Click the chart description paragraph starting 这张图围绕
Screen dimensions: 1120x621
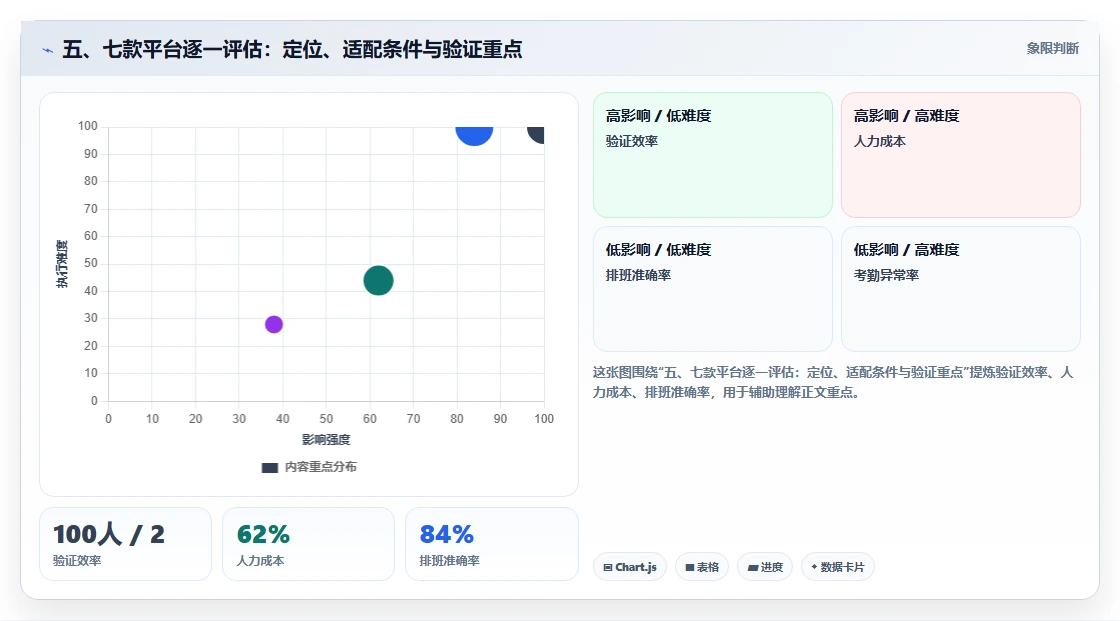pos(833,382)
